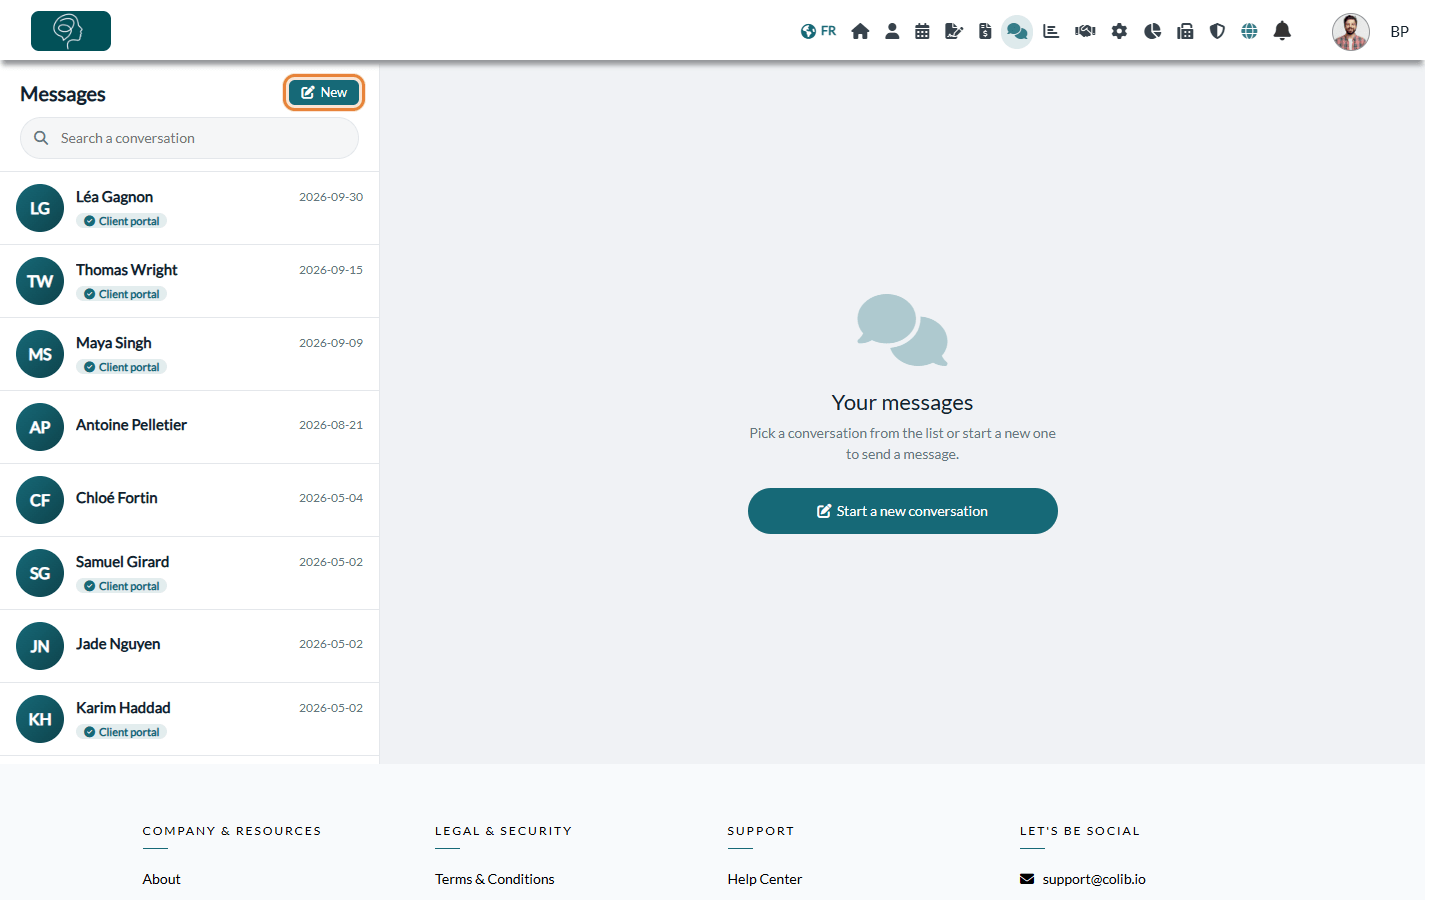
Task: Select the Jade Nguyen conversation
Action: click(189, 646)
